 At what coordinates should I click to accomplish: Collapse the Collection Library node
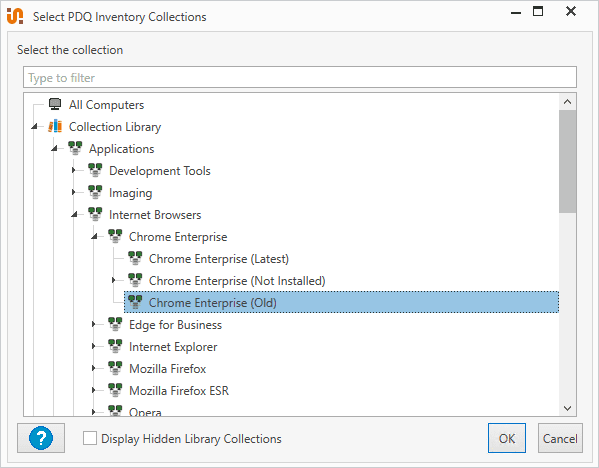[34, 126]
